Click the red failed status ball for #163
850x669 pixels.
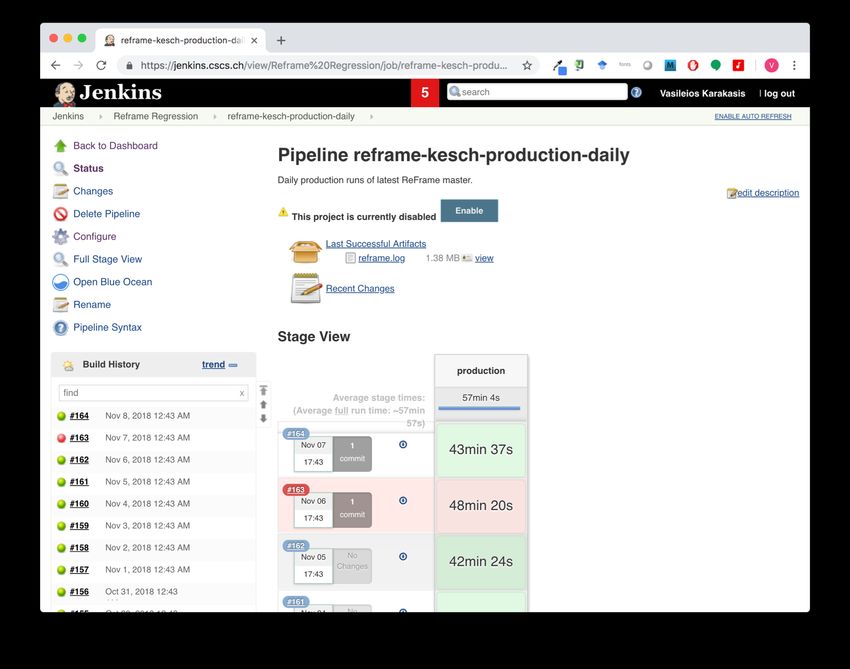(61, 438)
